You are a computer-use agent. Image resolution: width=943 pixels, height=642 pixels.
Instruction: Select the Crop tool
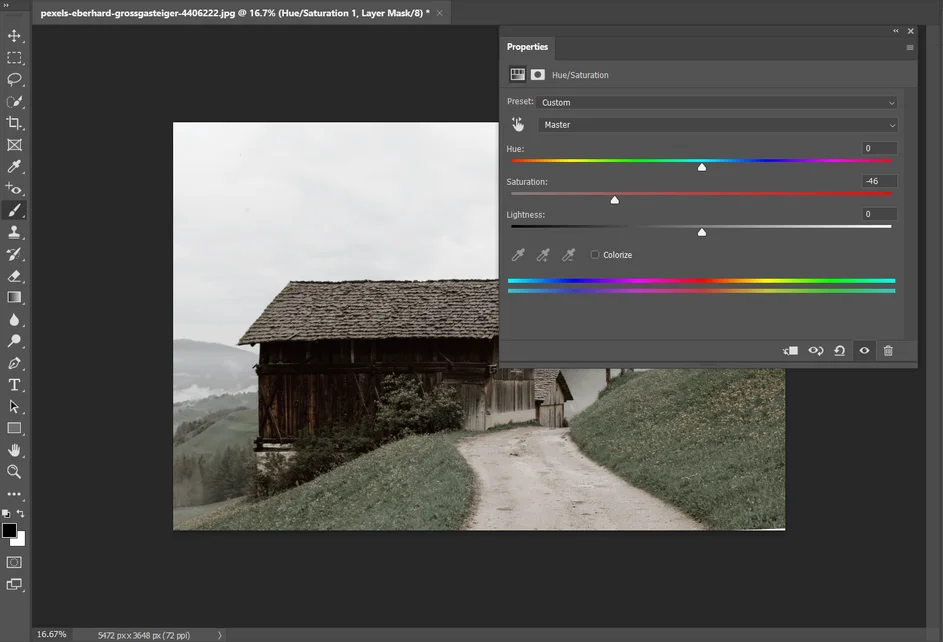(x=14, y=123)
